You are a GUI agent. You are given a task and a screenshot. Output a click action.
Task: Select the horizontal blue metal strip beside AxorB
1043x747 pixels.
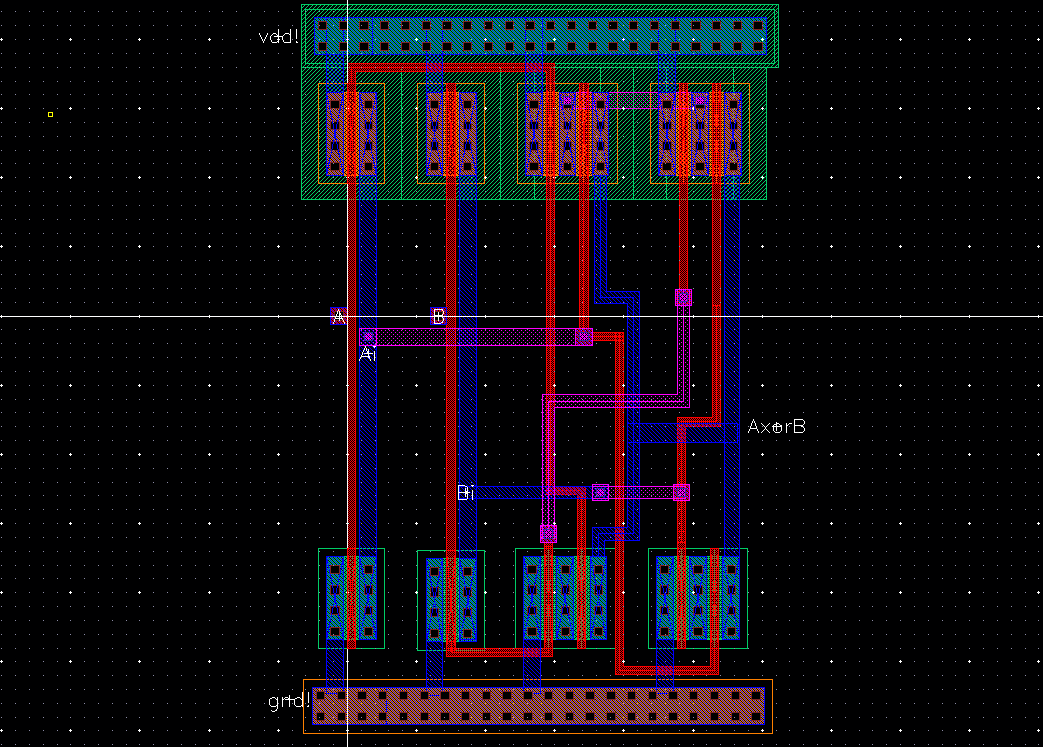tap(682, 433)
